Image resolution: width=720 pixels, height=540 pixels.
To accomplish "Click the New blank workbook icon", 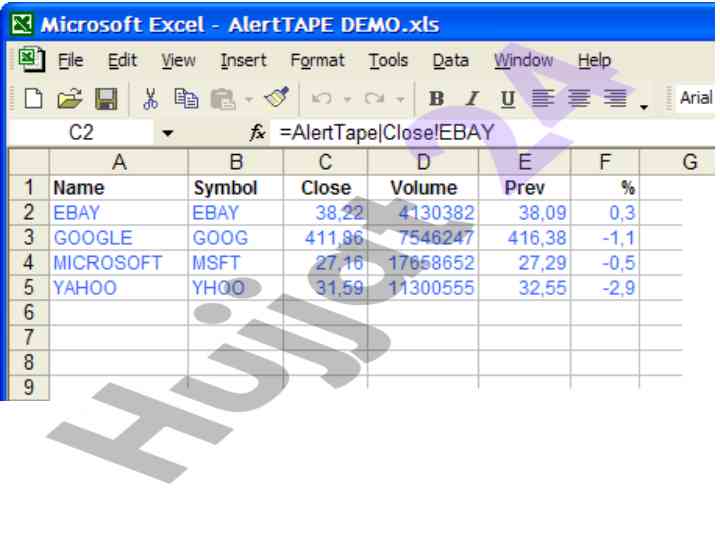I will tap(34, 98).
